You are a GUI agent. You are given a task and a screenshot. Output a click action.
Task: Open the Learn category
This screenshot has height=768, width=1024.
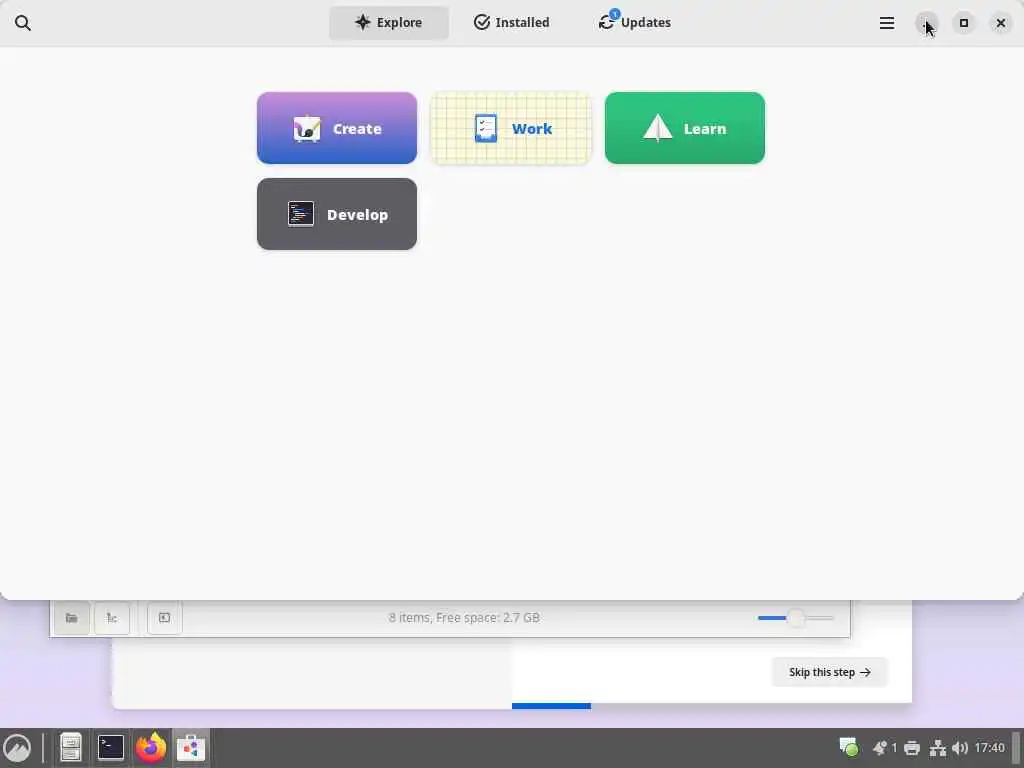tap(684, 128)
